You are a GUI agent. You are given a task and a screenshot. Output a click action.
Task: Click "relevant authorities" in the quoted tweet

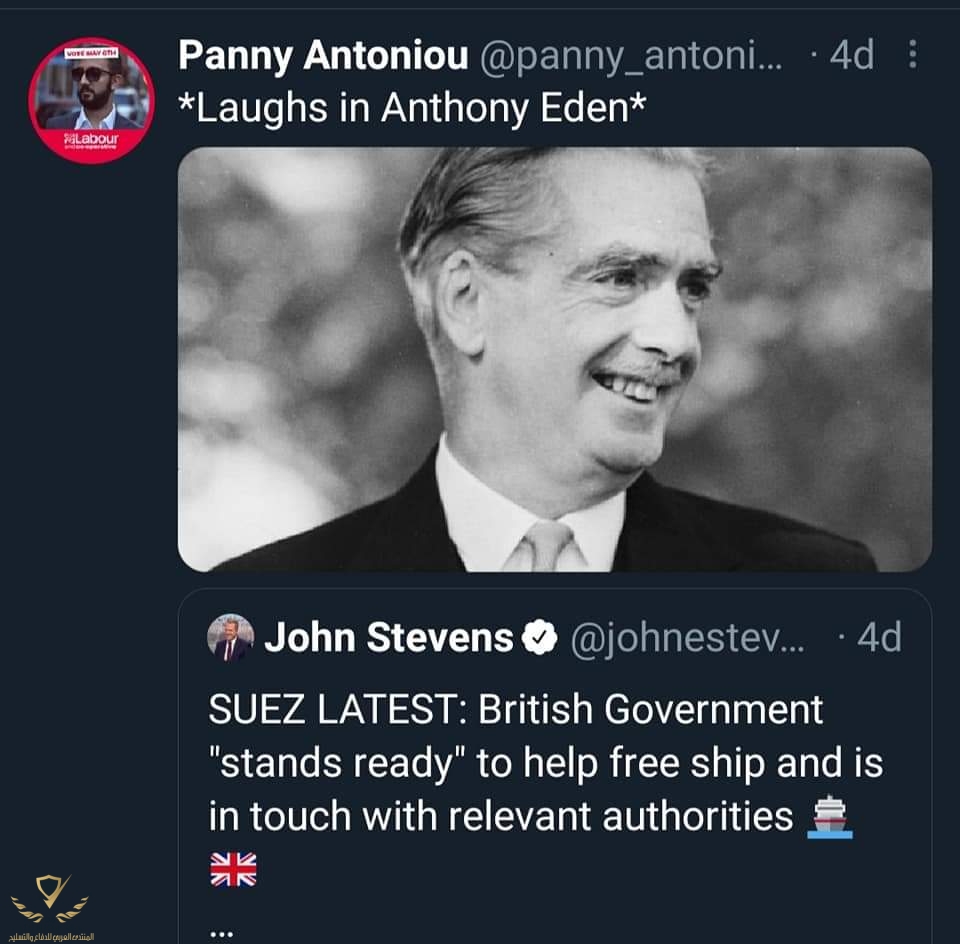[619, 817]
